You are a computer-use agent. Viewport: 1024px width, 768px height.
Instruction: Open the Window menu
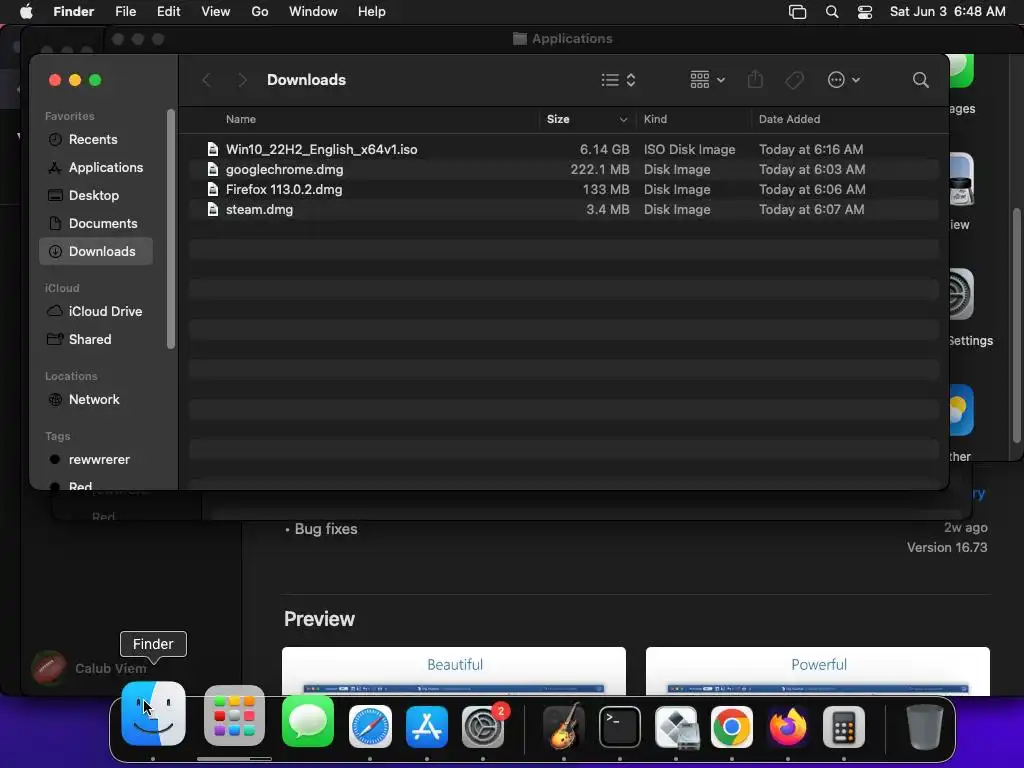[313, 12]
